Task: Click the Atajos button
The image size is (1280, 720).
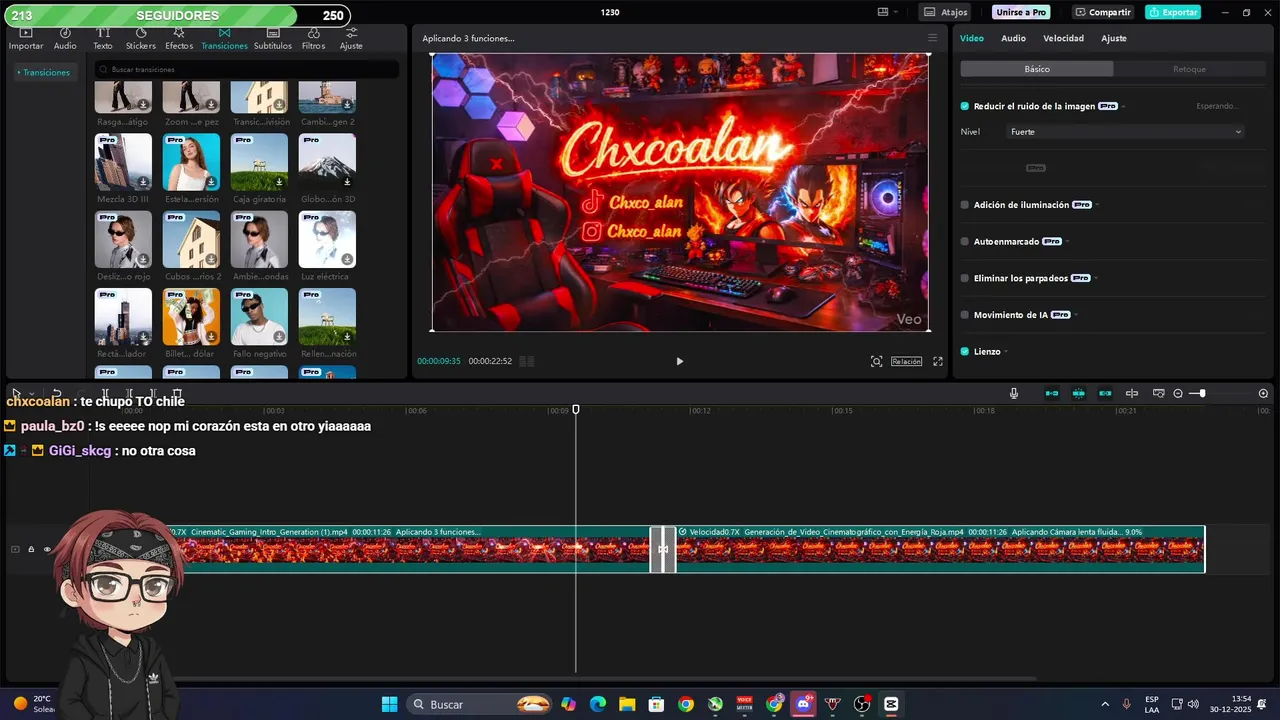Action: point(945,12)
